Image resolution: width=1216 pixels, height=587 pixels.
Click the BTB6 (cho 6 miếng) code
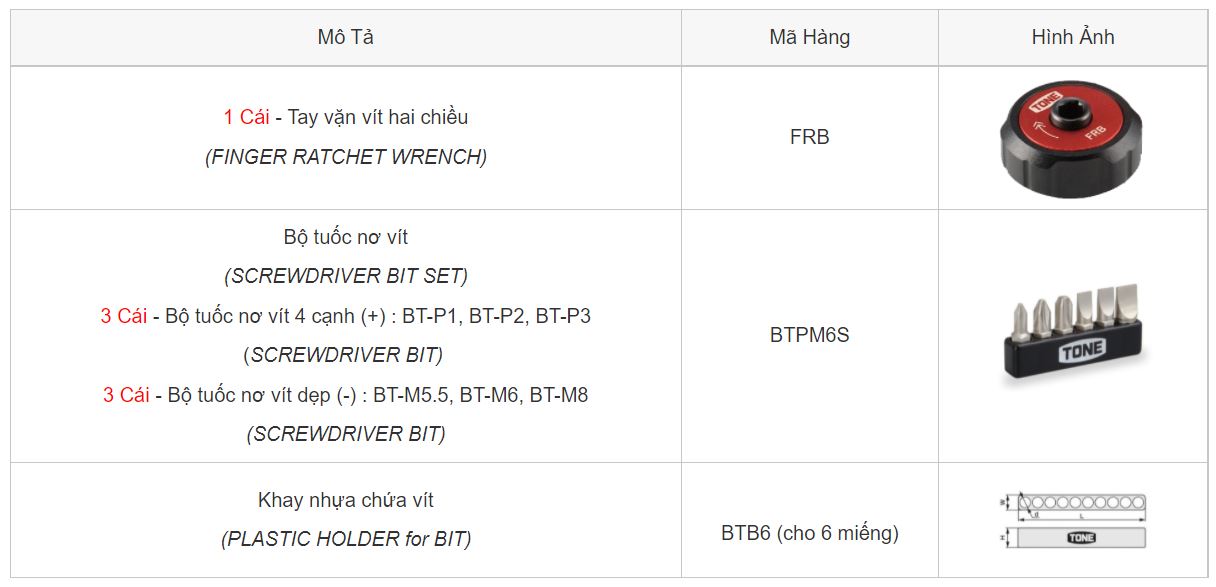809,533
